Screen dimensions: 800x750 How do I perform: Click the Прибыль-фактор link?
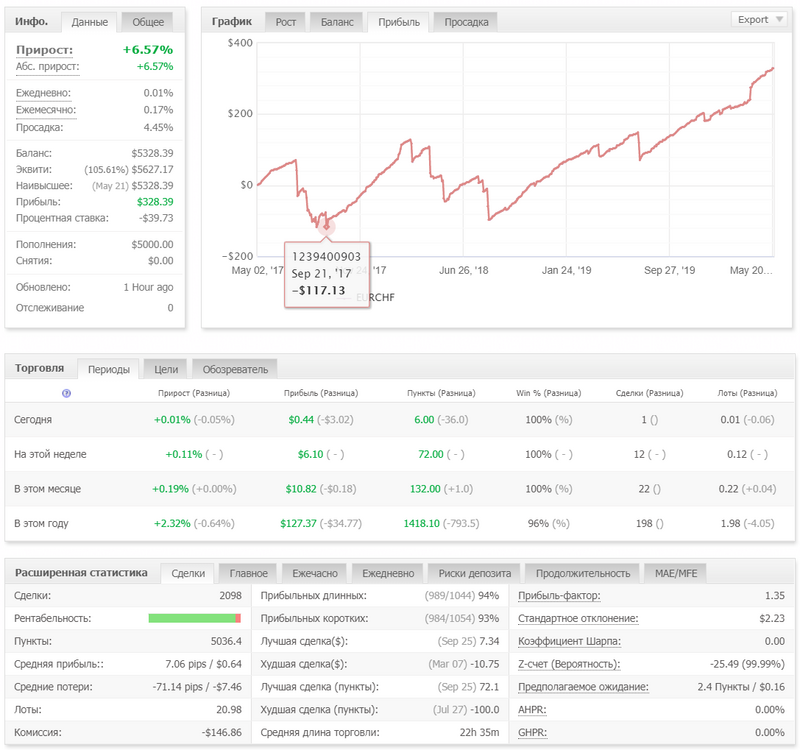tap(559, 596)
